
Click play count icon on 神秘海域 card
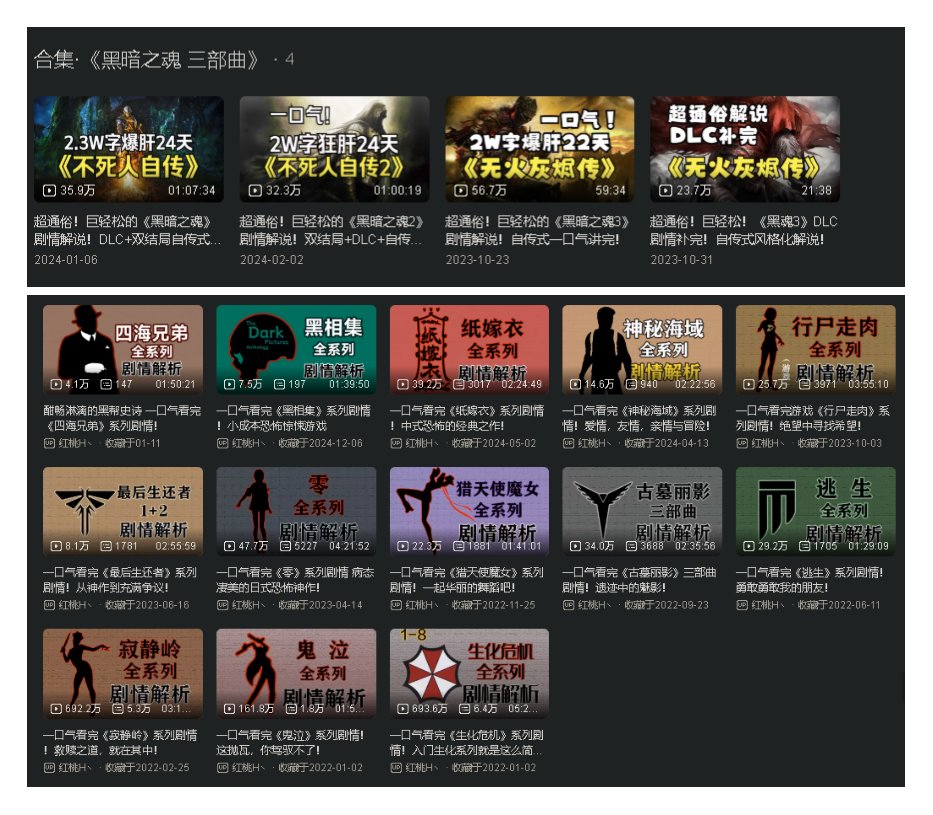(575, 384)
